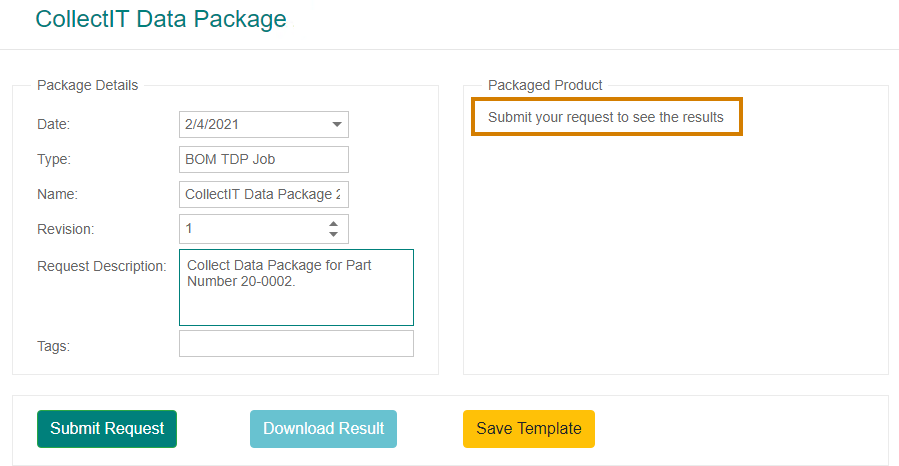This screenshot has height=466, width=899.
Task: Decrease Revision with the down arrow
Action: (x=333, y=234)
